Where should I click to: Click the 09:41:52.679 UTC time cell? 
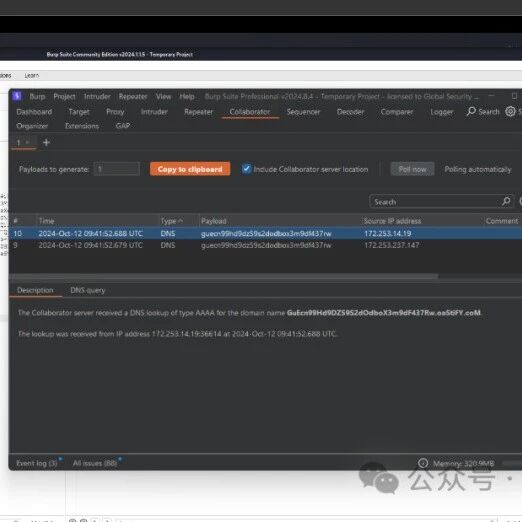(91, 245)
